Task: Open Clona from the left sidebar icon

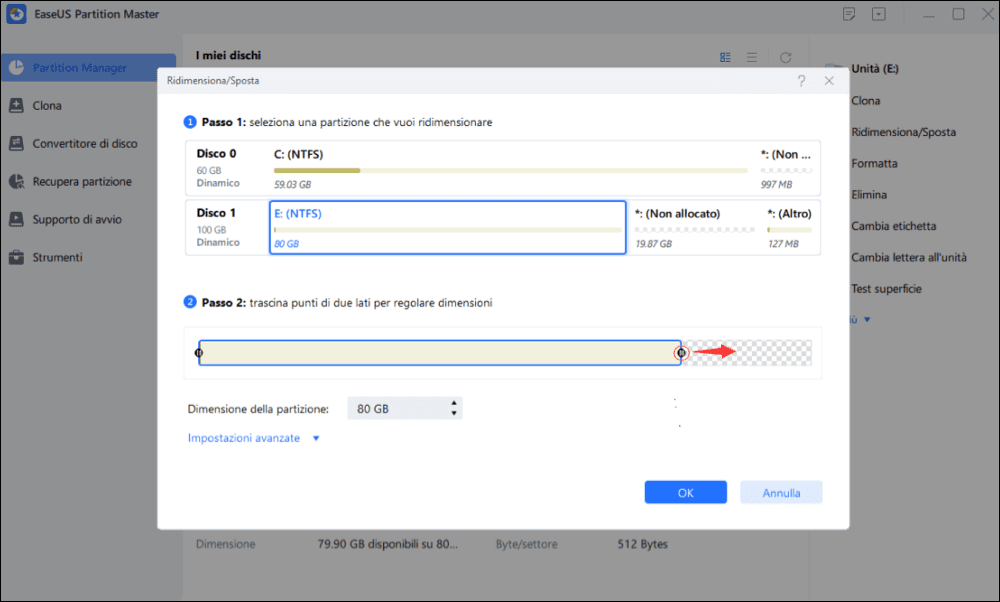Action: pyautogui.click(x=17, y=105)
